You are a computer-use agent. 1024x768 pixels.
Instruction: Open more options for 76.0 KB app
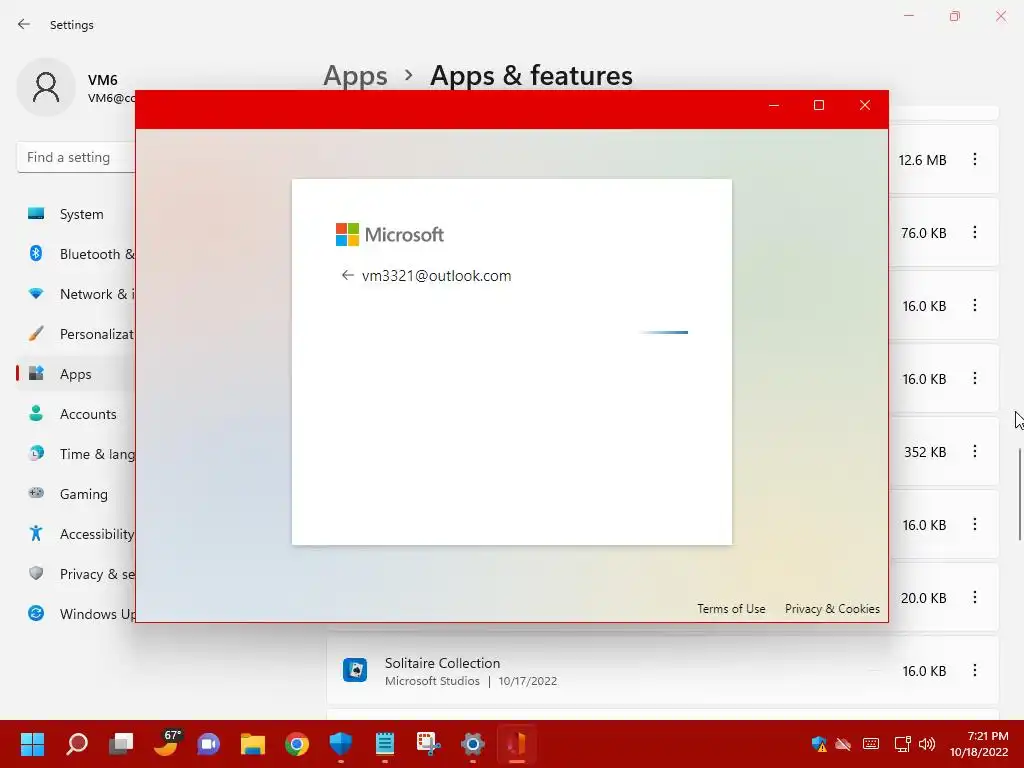974,232
